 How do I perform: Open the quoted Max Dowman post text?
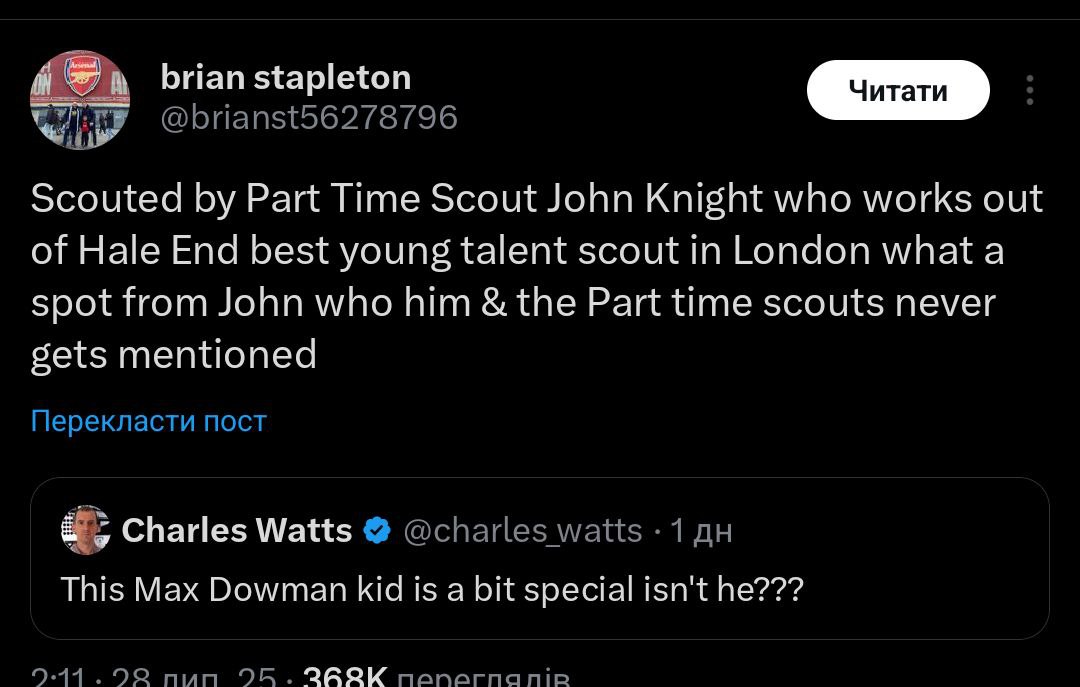click(x=431, y=589)
